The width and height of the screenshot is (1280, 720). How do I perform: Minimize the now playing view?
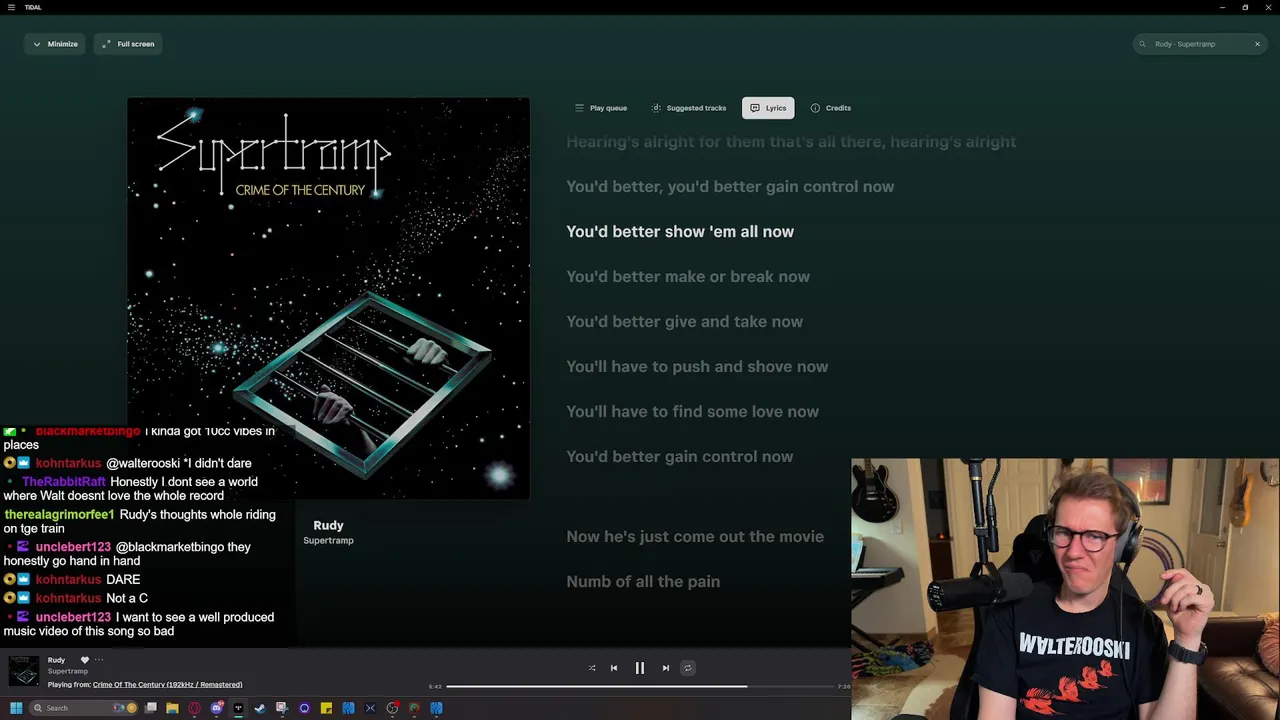55,44
